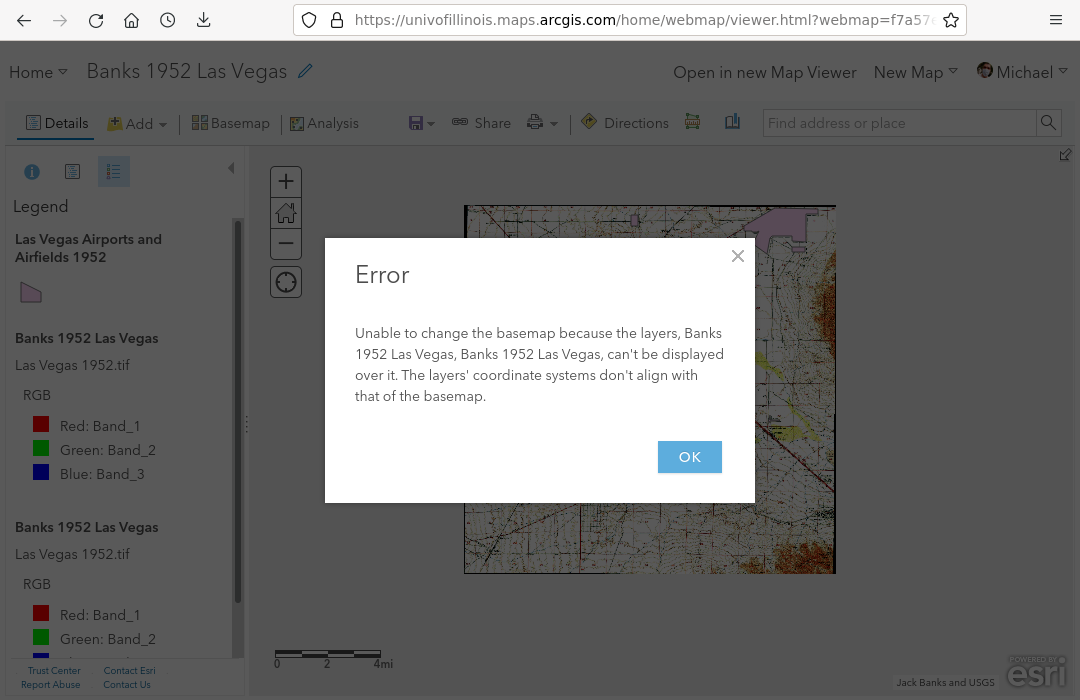The width and height of the screenshot is (1080, 700).
Task: Open the Basemap gallery
Action: (x=230, y=123)
